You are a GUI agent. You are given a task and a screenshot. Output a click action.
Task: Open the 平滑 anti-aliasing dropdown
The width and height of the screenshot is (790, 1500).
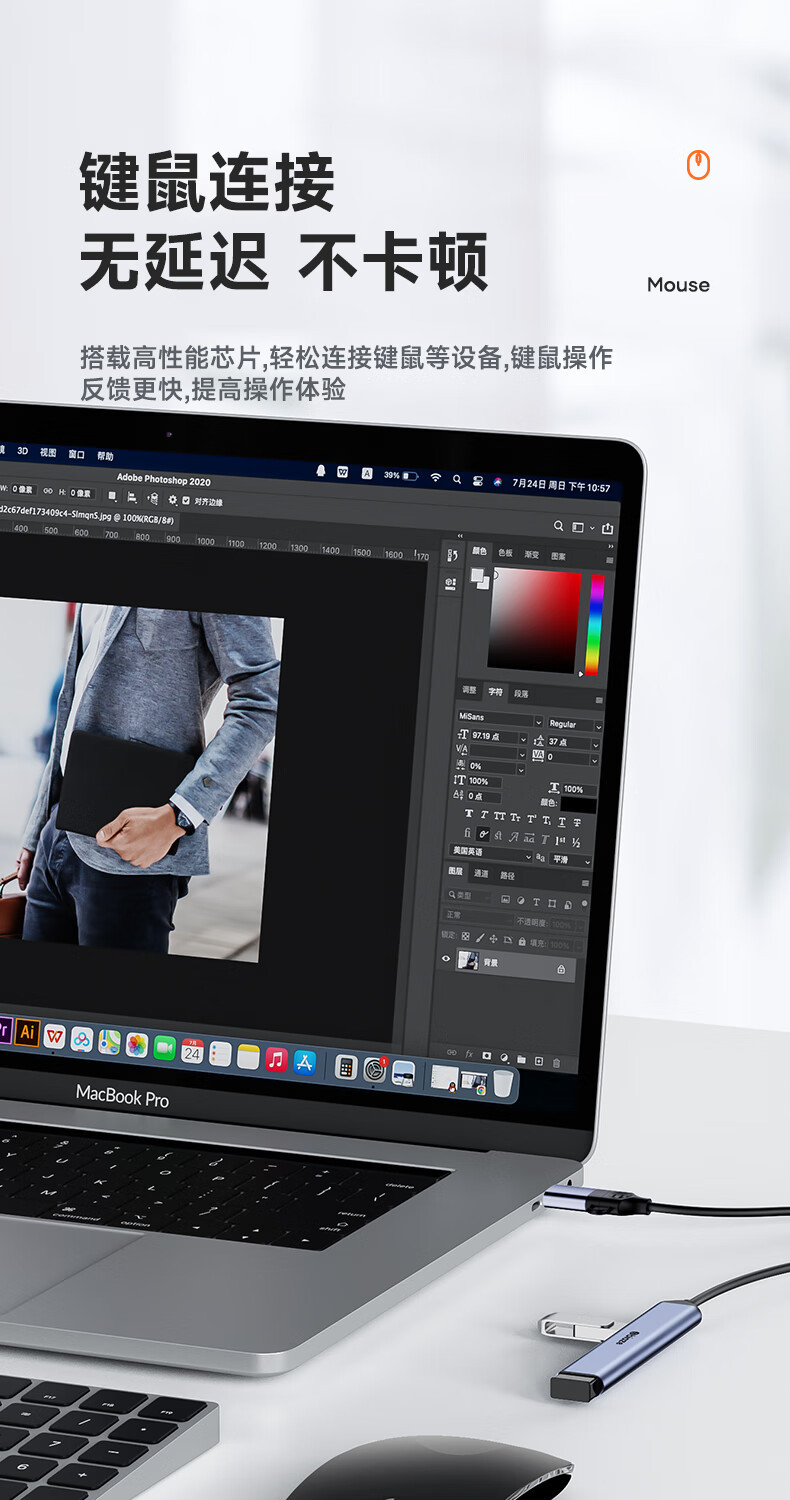tap(571, 860)
